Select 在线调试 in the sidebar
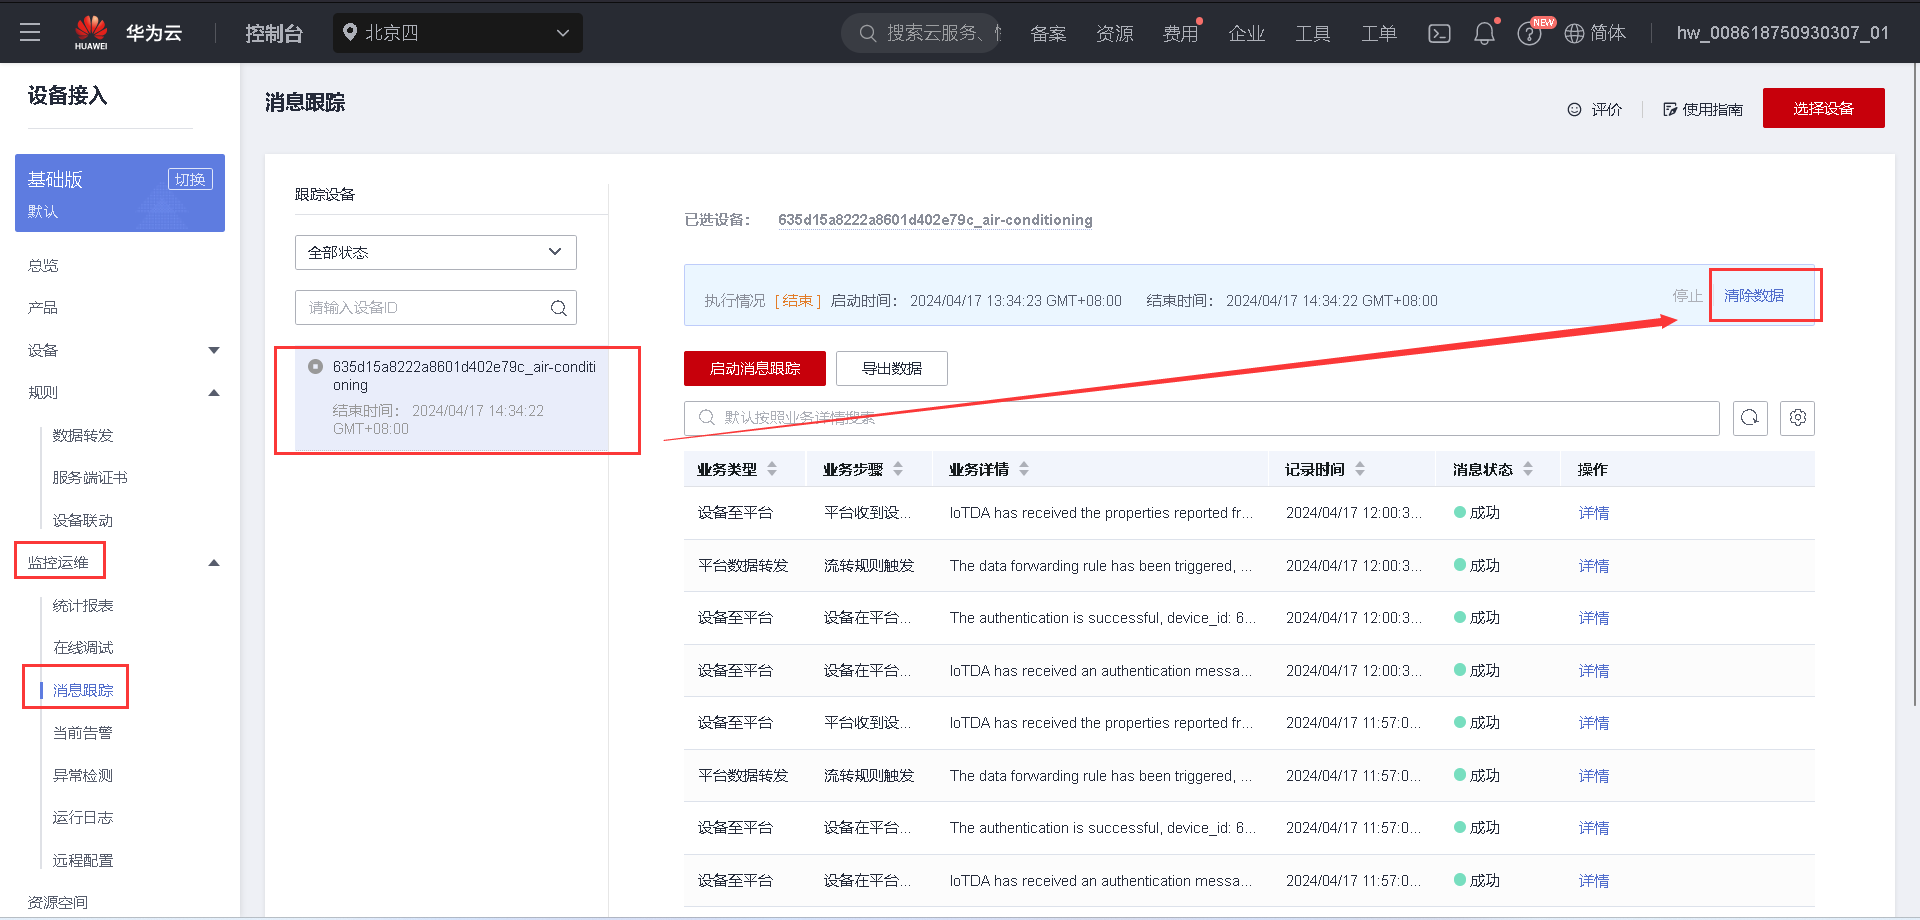The image size is (1920, 920). tap(84, 646)
